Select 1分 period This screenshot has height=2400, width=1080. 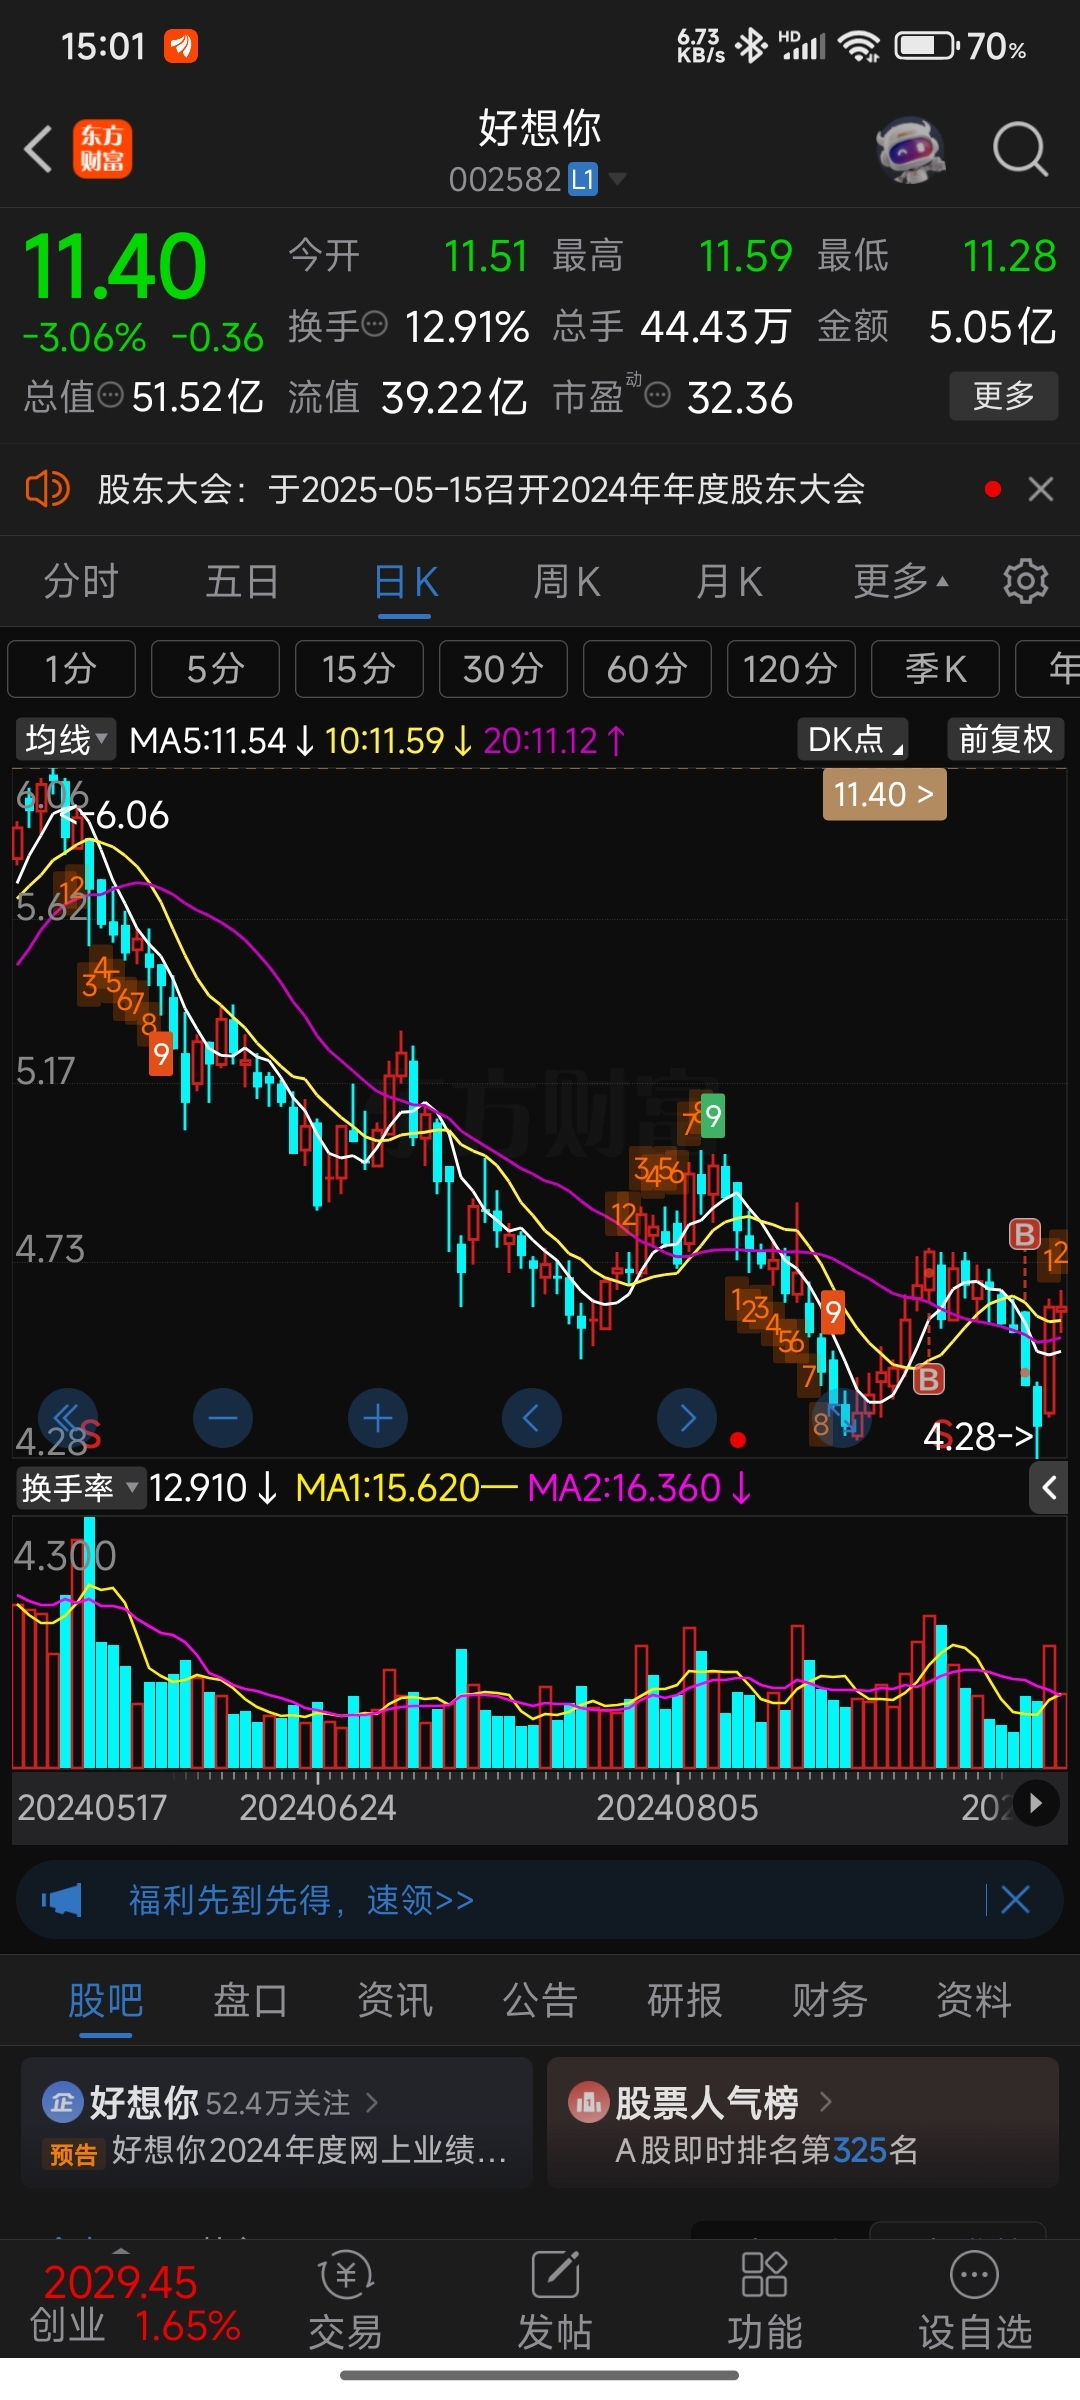[x=71, y=668]
